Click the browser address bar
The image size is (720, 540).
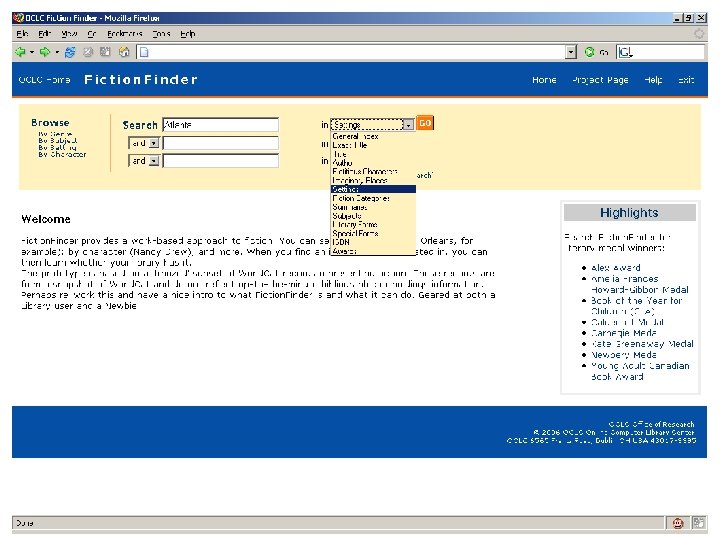(x=352, y=52)
